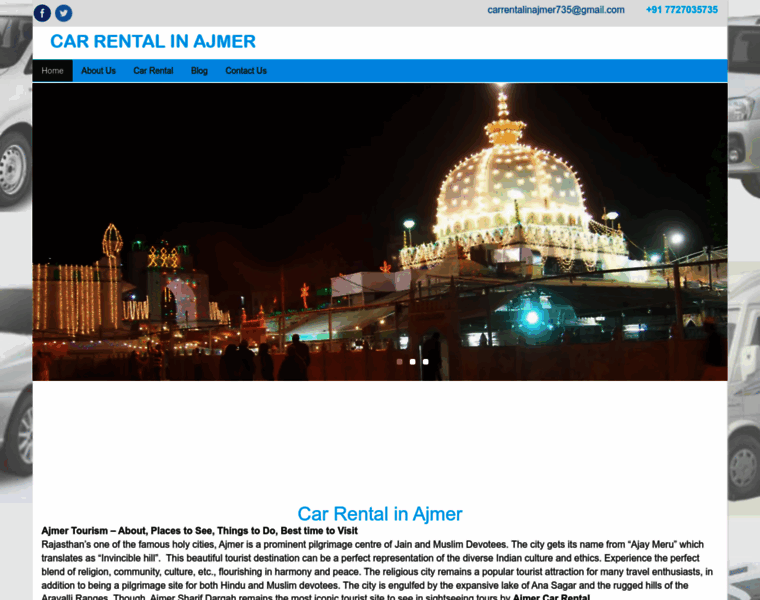Select the second slider pagination dot
The image size is (760, 600).
click(x=412, y=362)
